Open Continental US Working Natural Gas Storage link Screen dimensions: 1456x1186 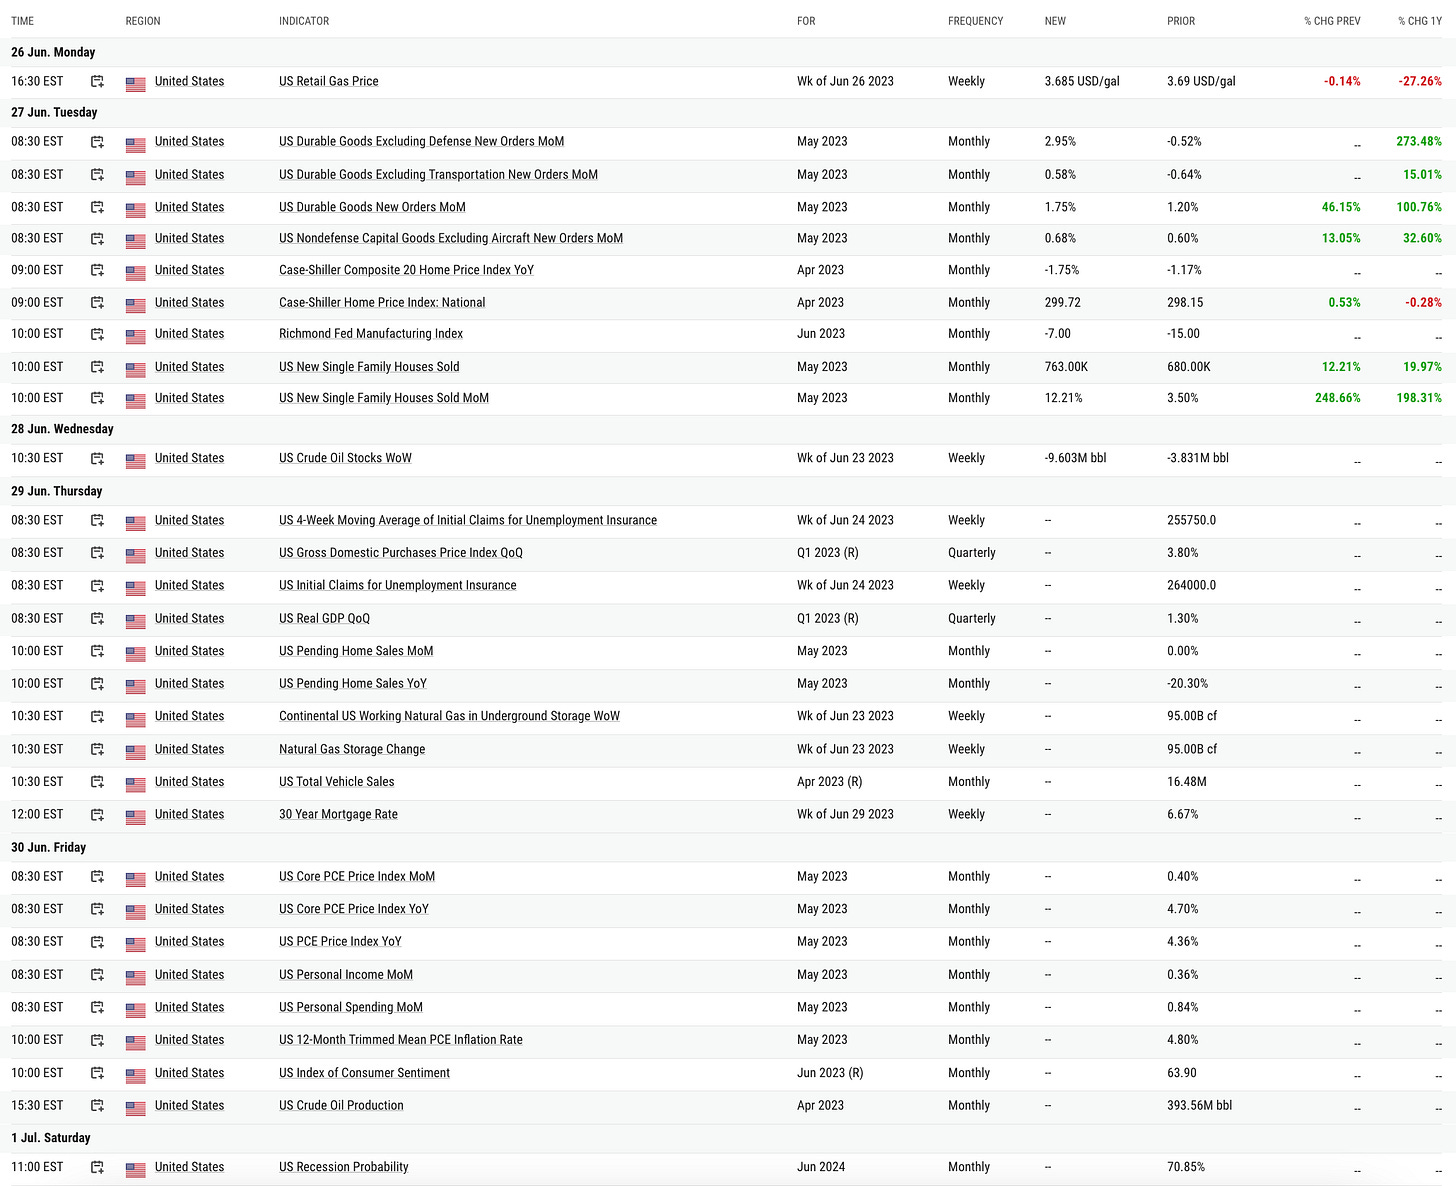coord(449,716)
